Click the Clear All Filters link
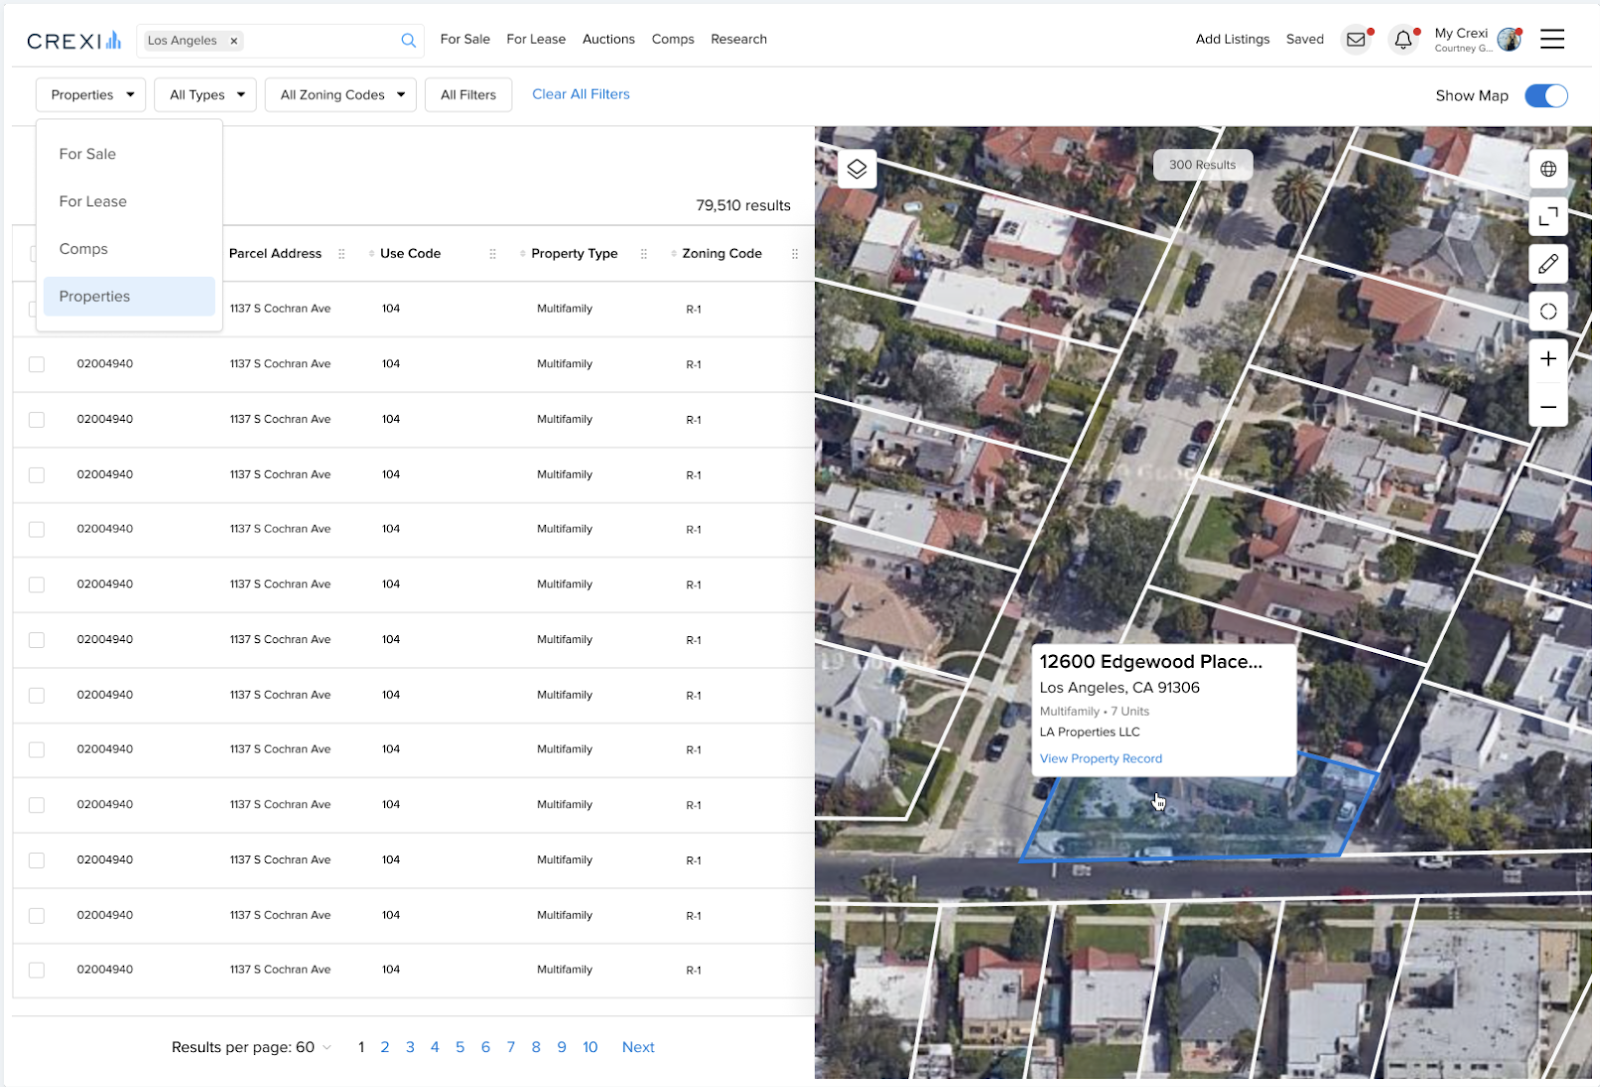The height and width of the screenshot is (1087, 1600). [x=580, y=93]
